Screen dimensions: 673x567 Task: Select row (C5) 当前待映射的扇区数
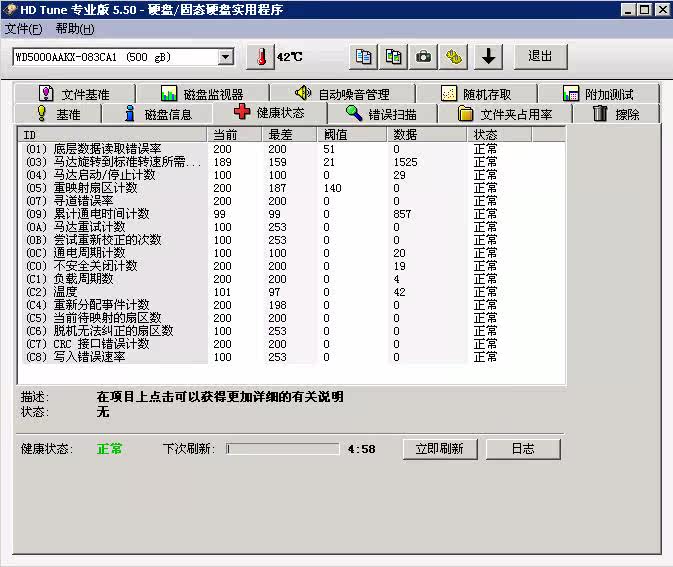click(x=292, y=318)
